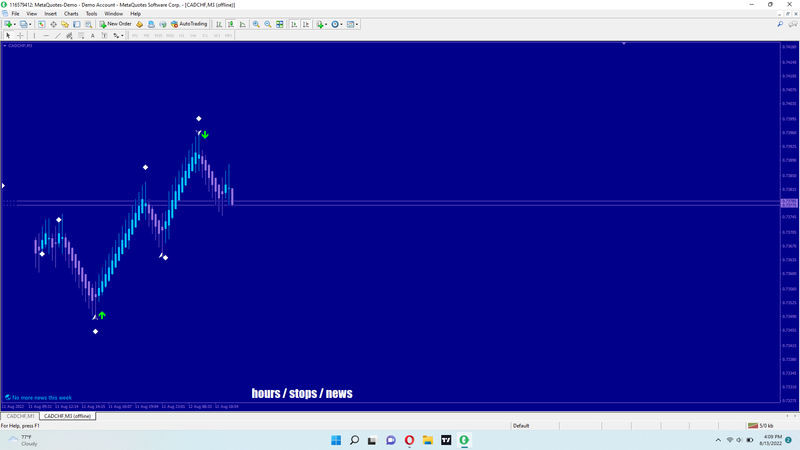Open the Windows Start menu
This screenshot has width=800, height=450.
point(336,440)
